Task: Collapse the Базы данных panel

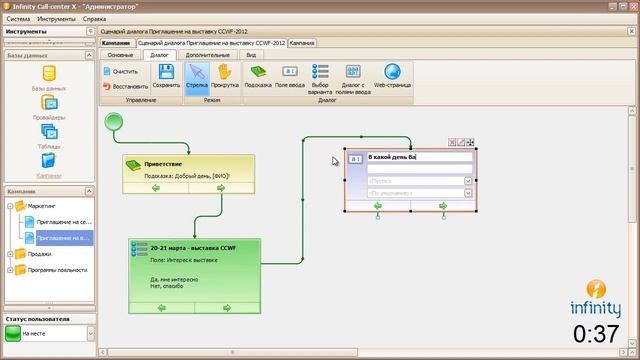Action: pos(89,55)
